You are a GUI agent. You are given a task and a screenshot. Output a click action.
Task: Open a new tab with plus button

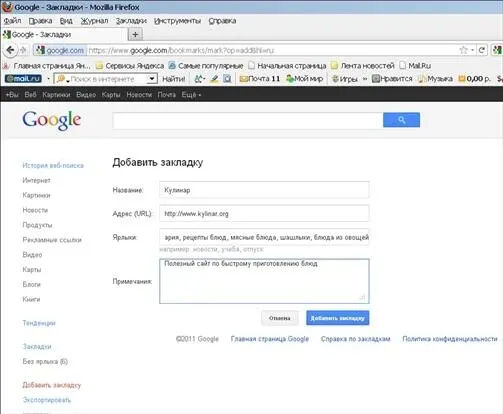point(135,34)
